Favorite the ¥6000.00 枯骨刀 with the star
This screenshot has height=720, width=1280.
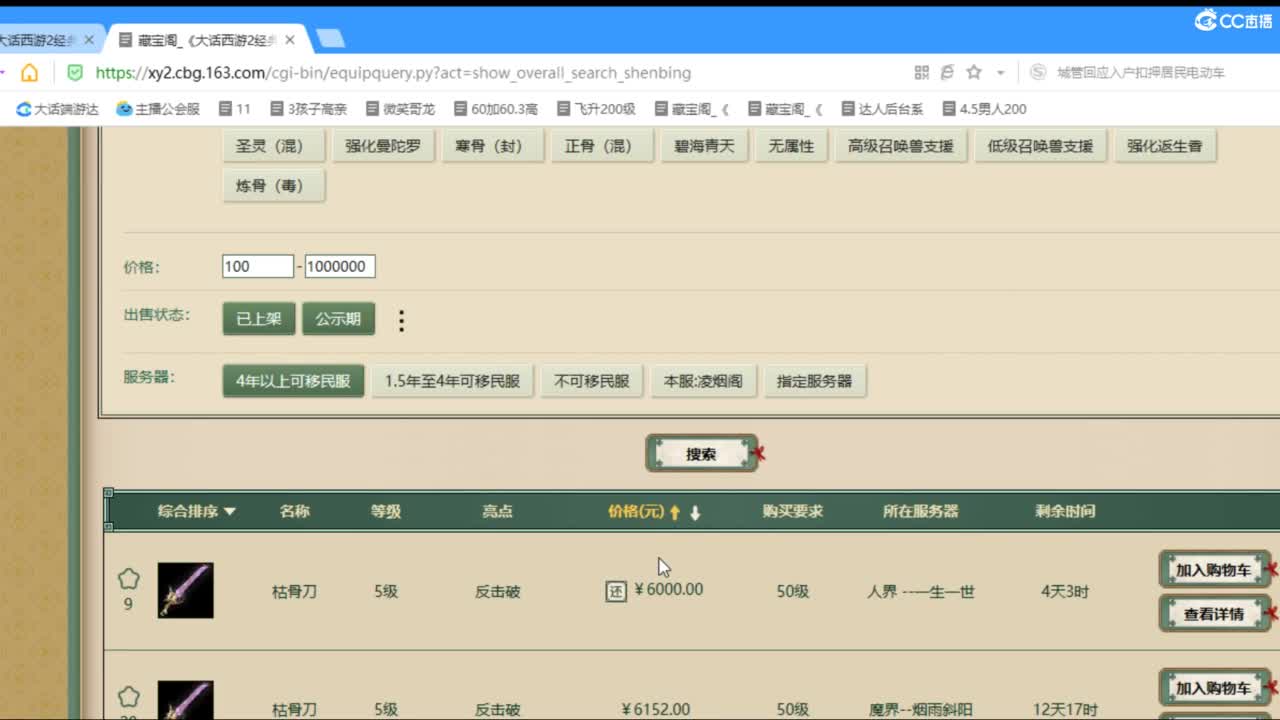pos(128,579)
